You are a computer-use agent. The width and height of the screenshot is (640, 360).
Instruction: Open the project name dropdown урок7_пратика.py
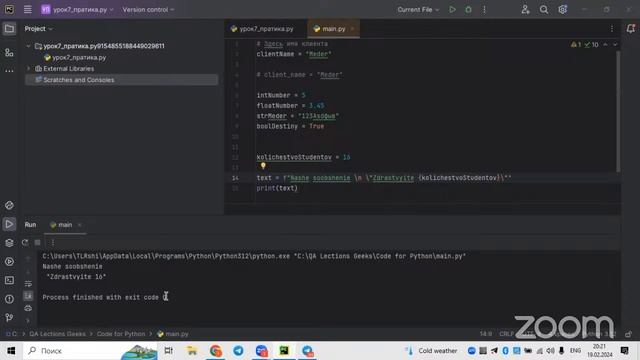[77, 9]
